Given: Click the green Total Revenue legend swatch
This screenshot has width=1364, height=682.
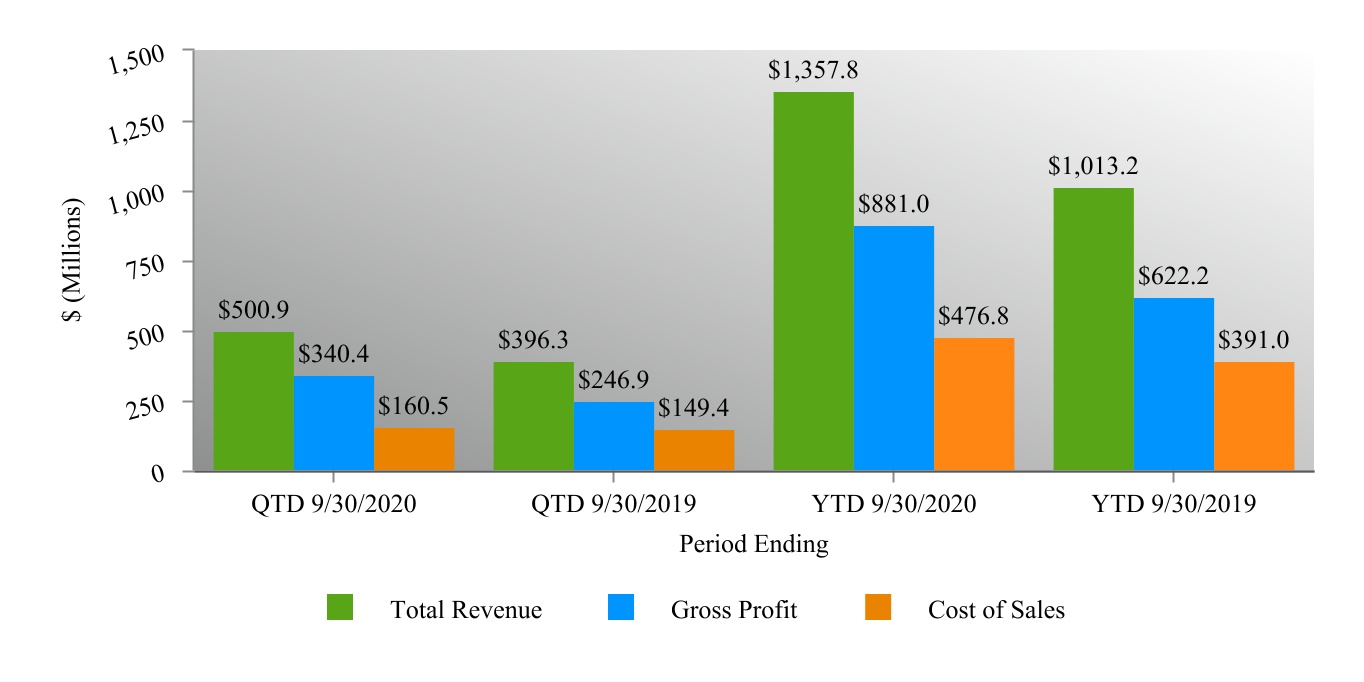Looking at the screenshot, I should click(340, 607).
